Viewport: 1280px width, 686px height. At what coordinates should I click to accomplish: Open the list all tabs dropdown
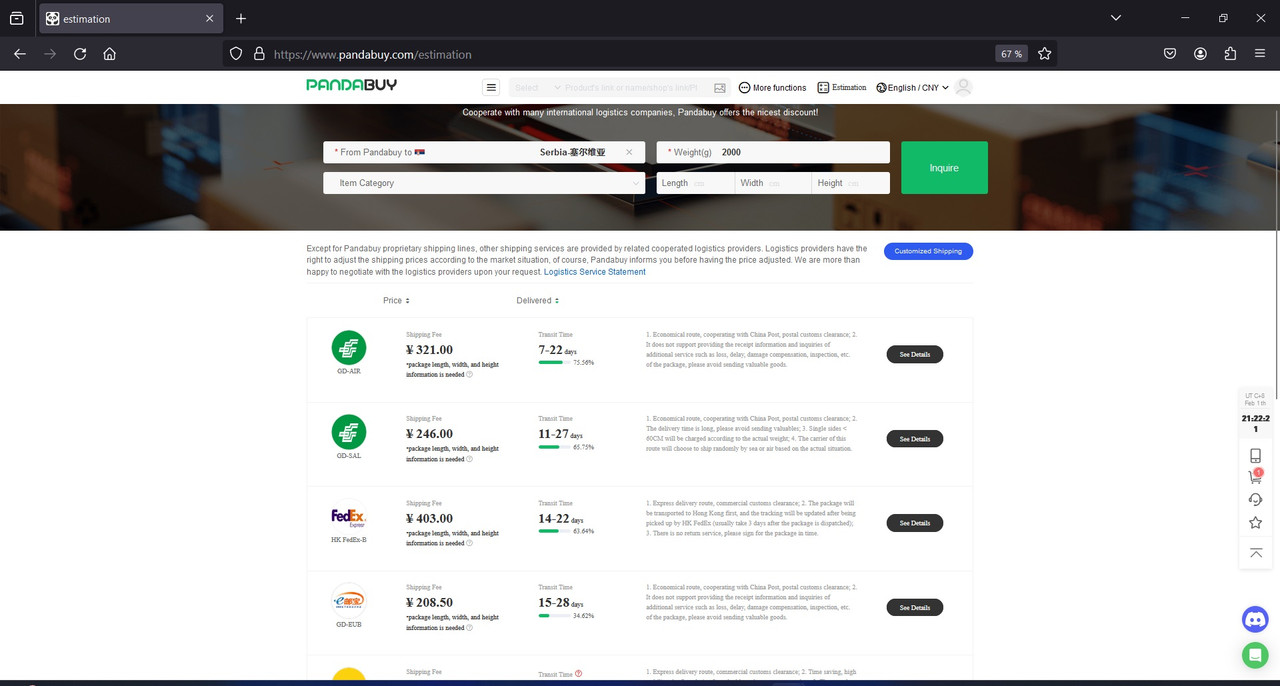click(x=1116, y=18)
